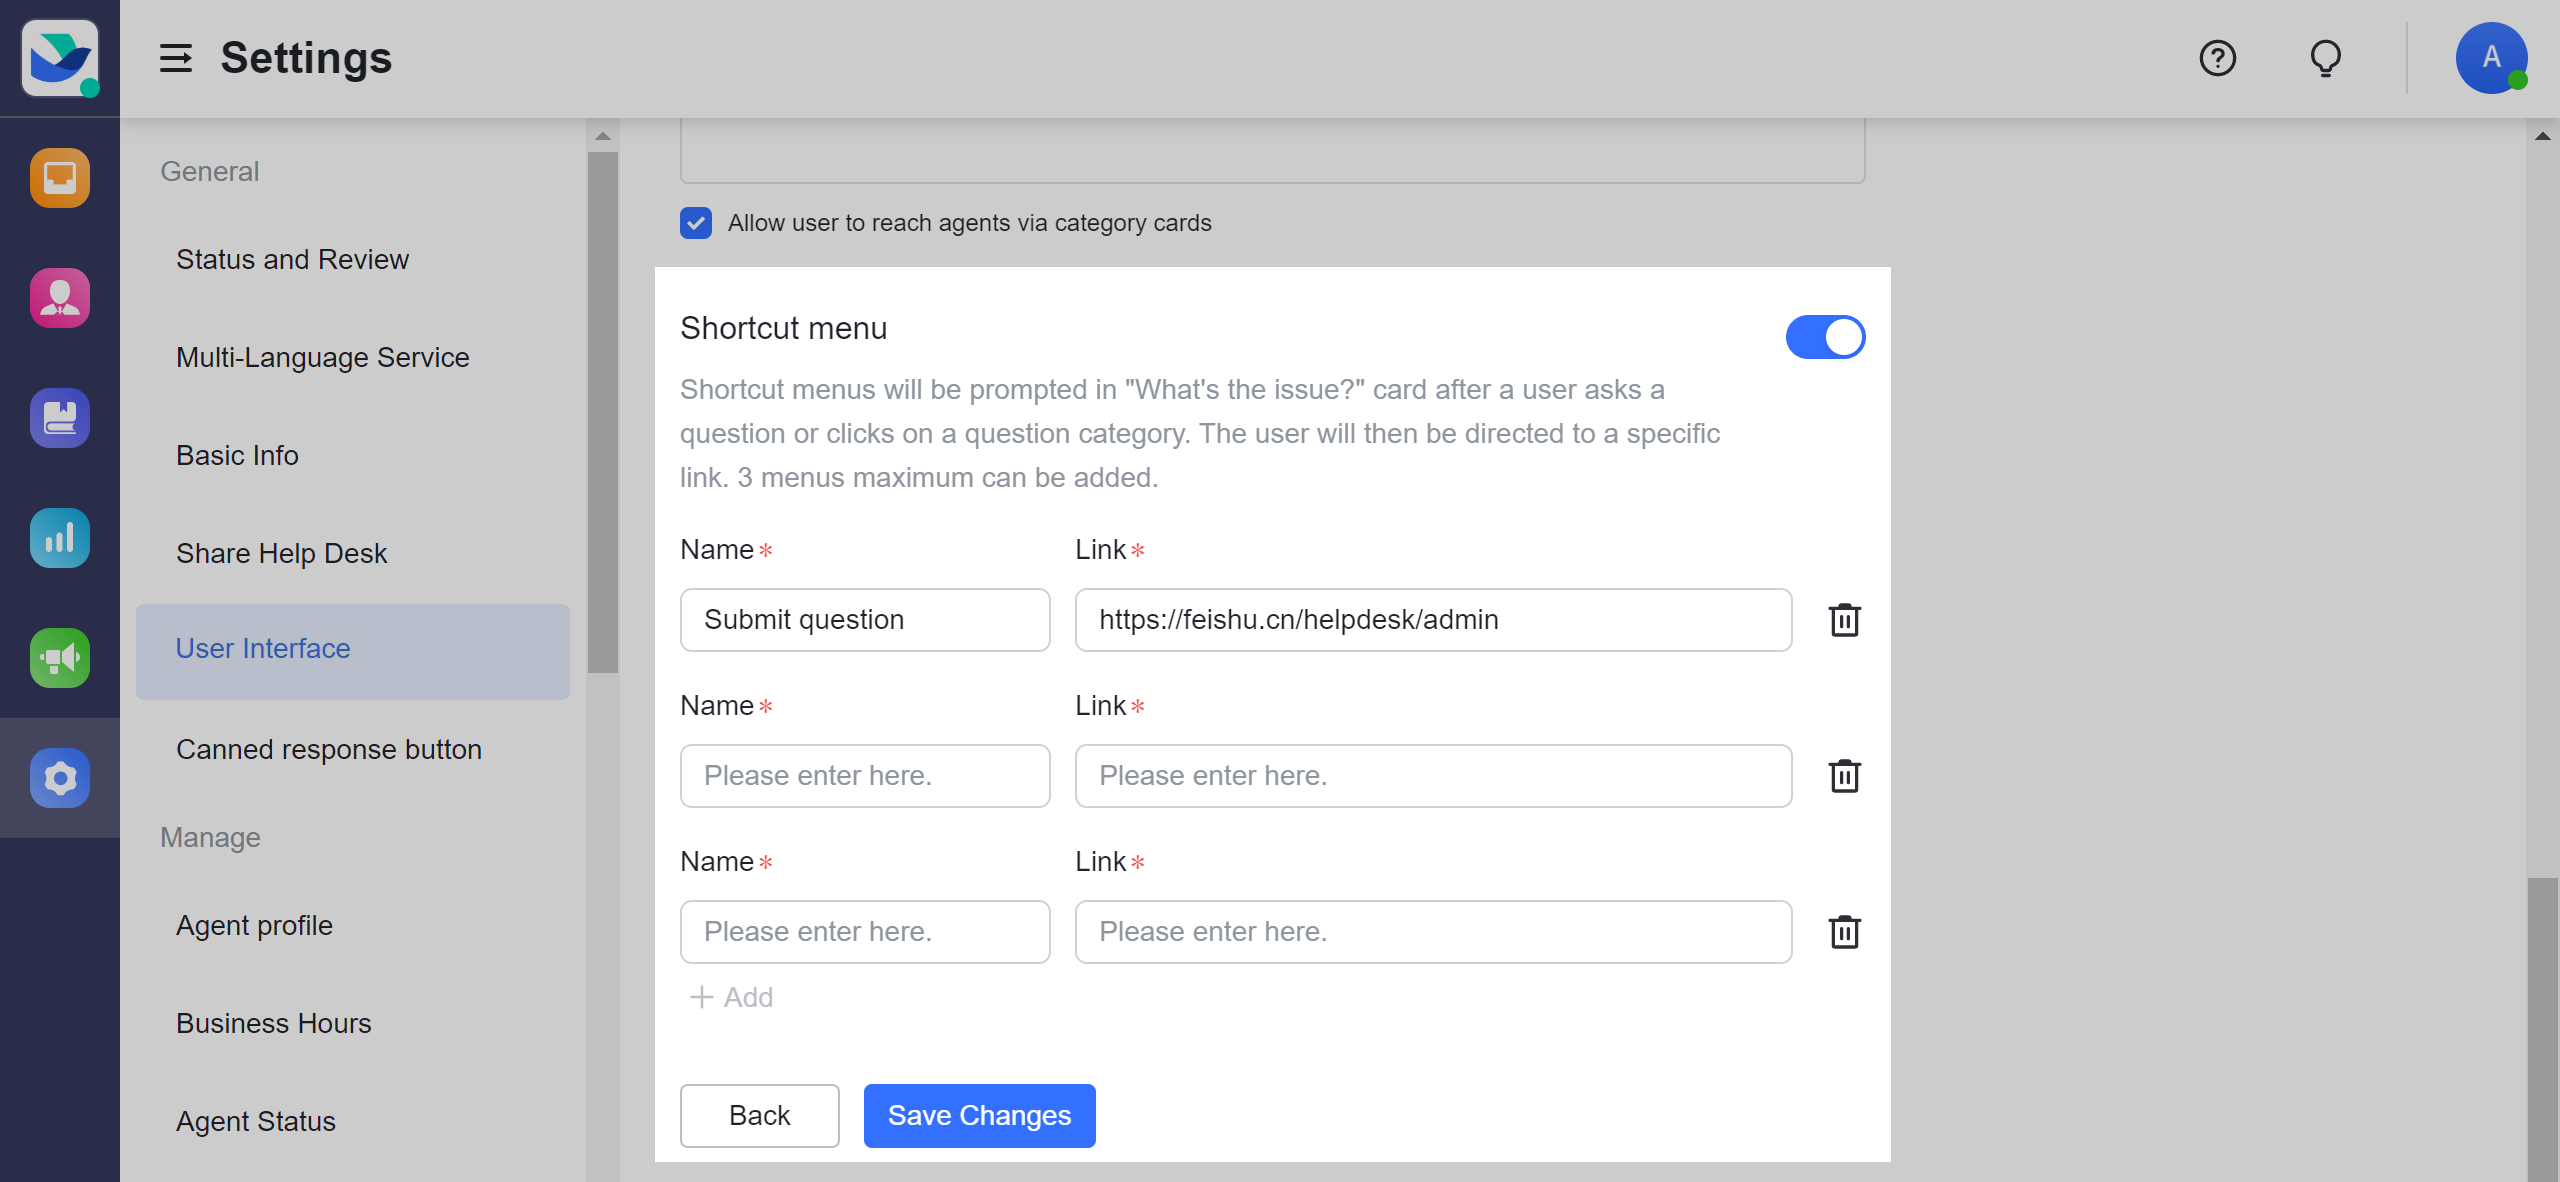2560x1182 pixels.
Task: Delete the Submit question shortcut row
Action: coord(1845,620)
